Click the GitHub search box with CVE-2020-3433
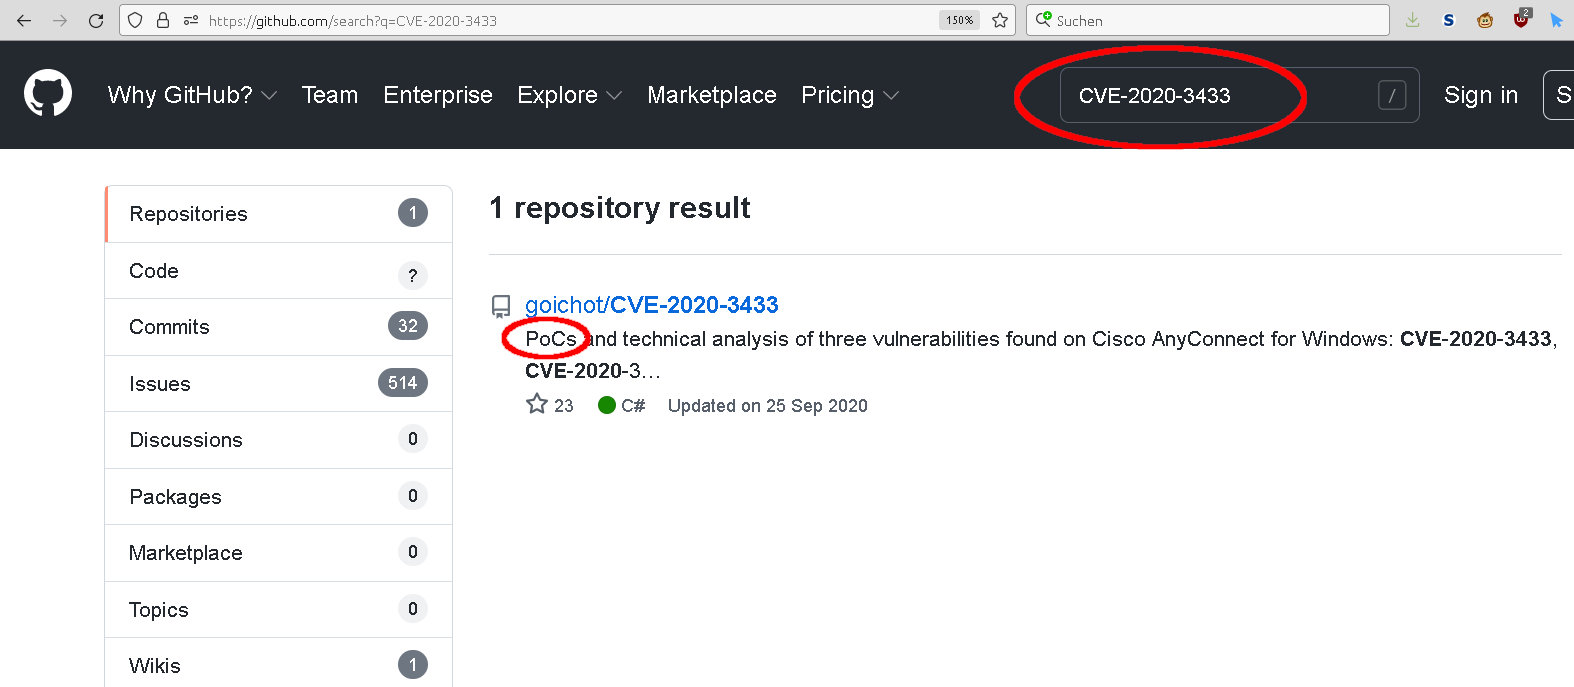The width and height of the screenshot is (1574, 687). (1239, 95)
